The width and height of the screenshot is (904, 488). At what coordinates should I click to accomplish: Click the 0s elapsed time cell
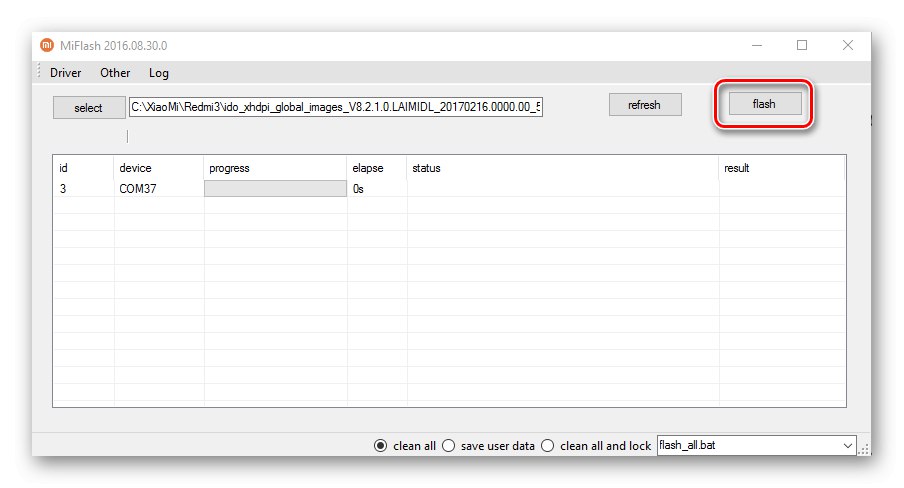[x=377, y=189]
